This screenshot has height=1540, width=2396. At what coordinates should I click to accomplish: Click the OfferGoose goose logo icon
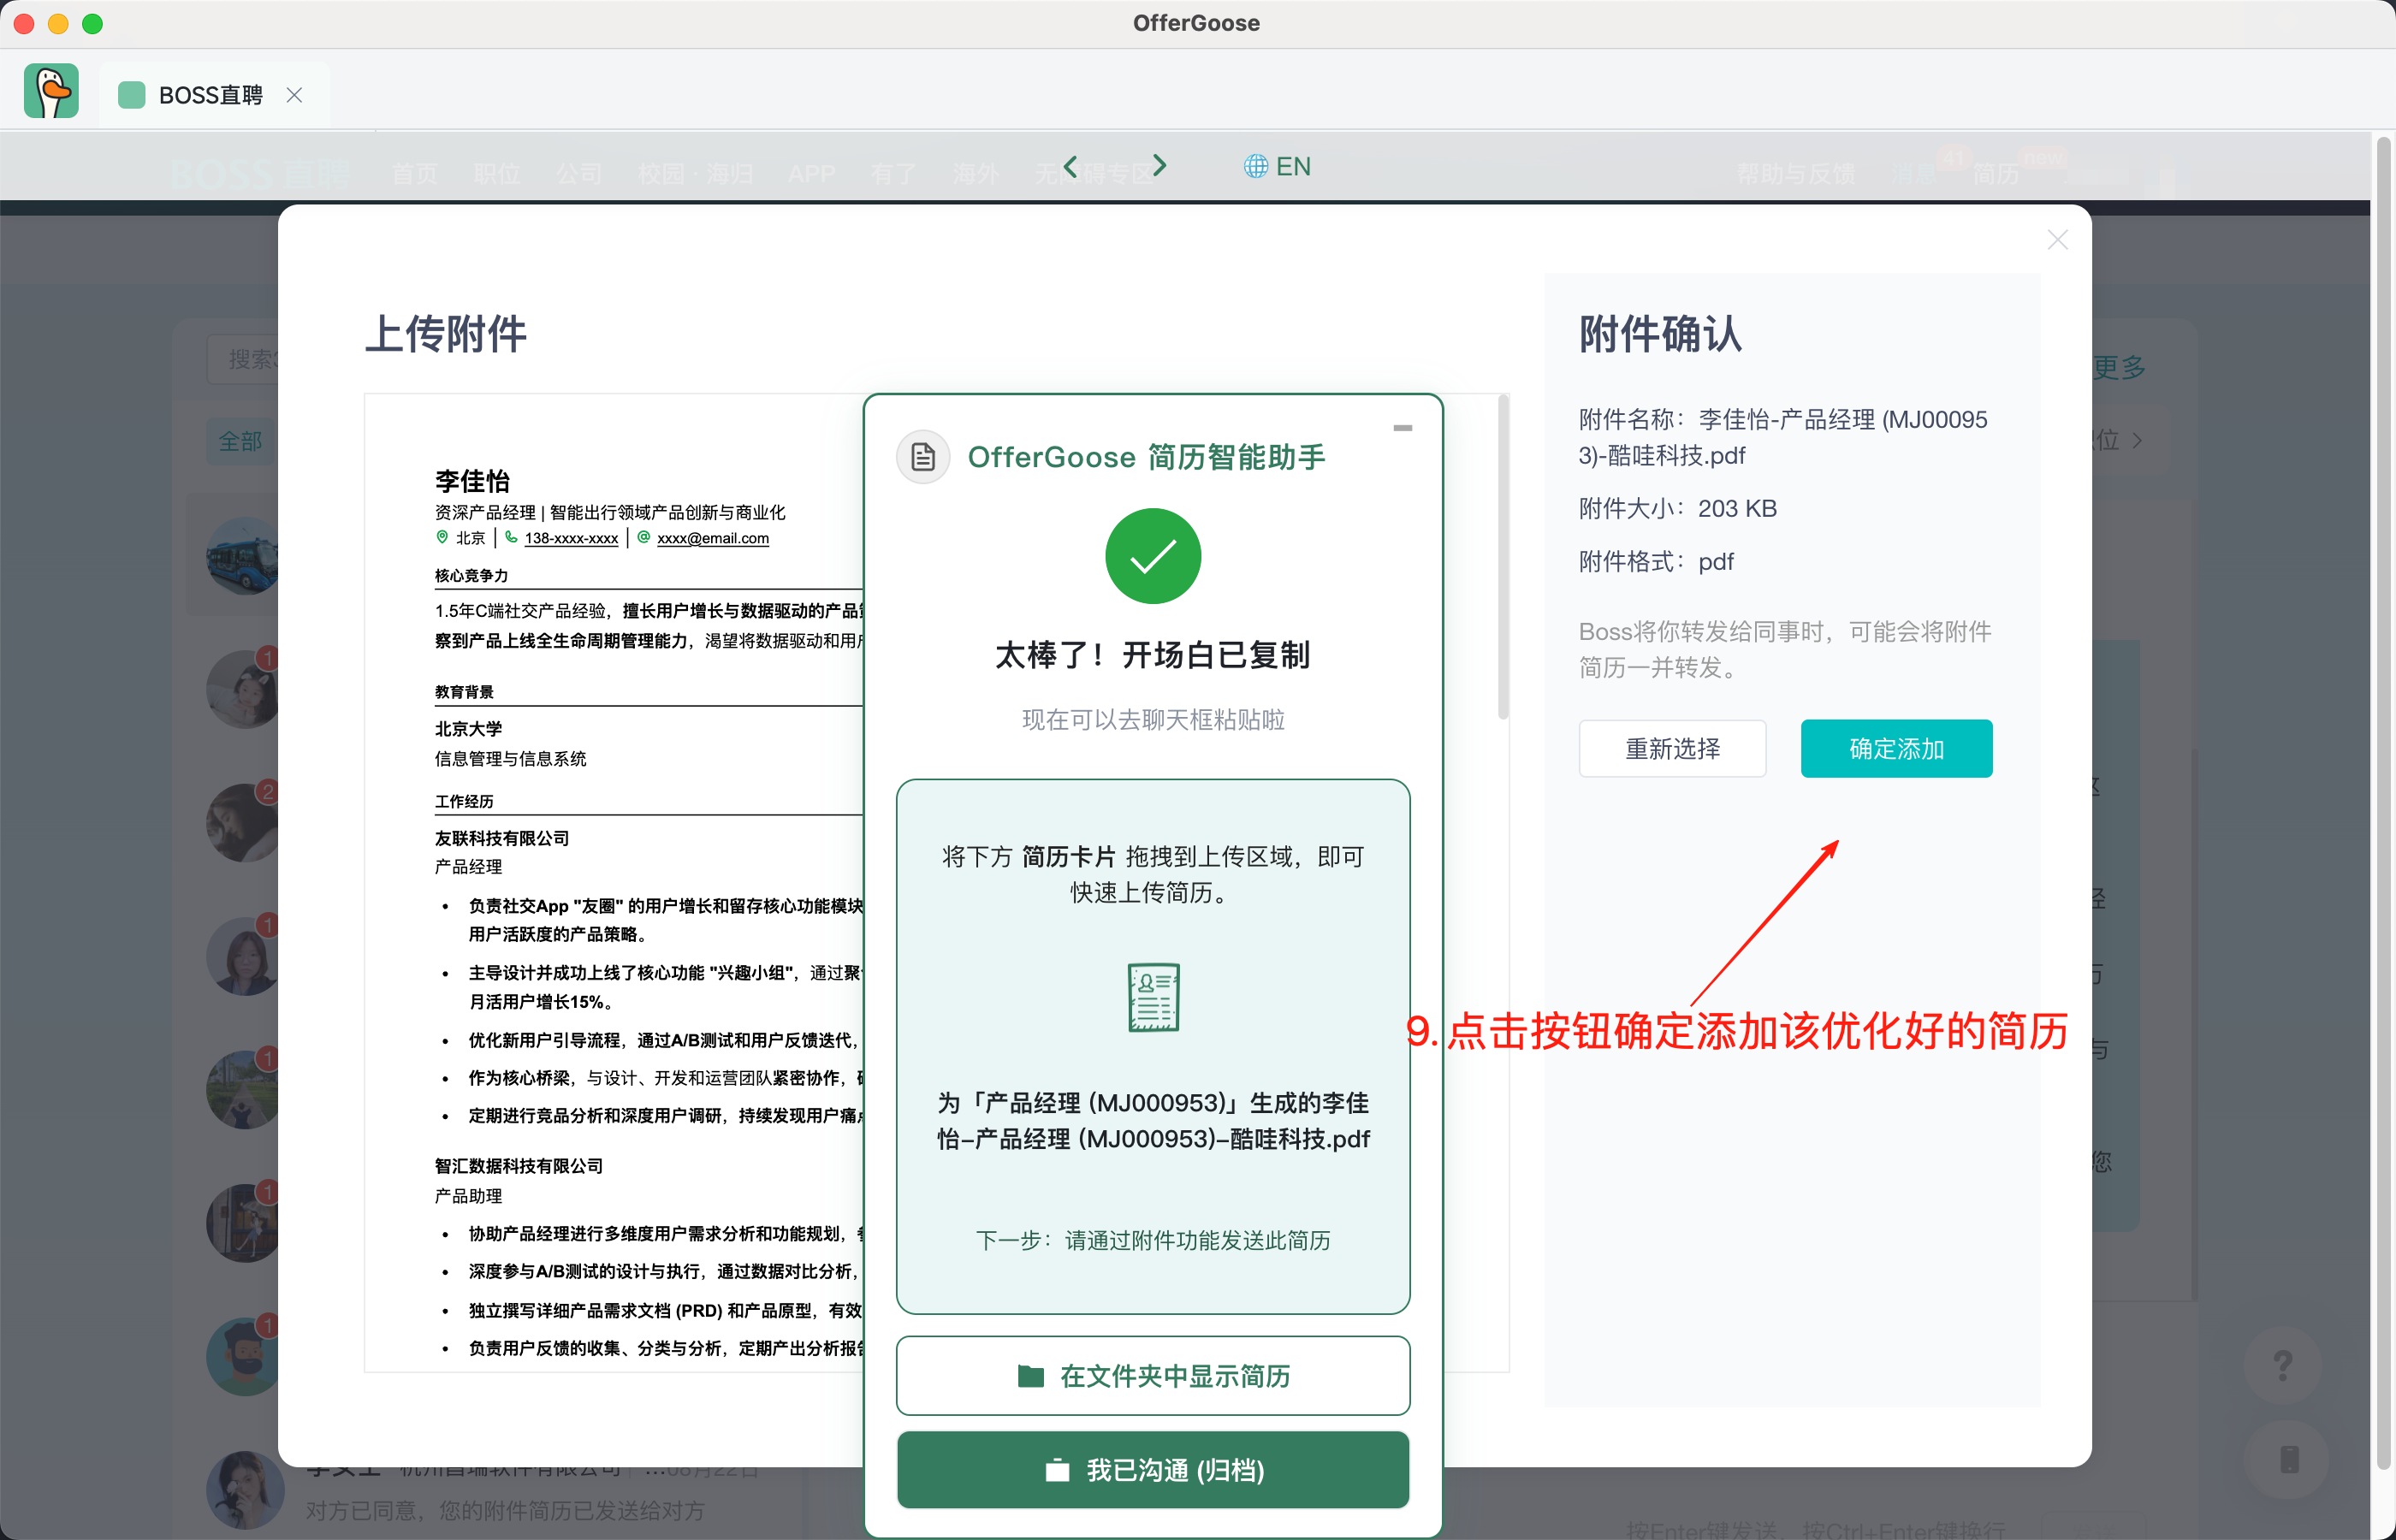pos(51,92)
